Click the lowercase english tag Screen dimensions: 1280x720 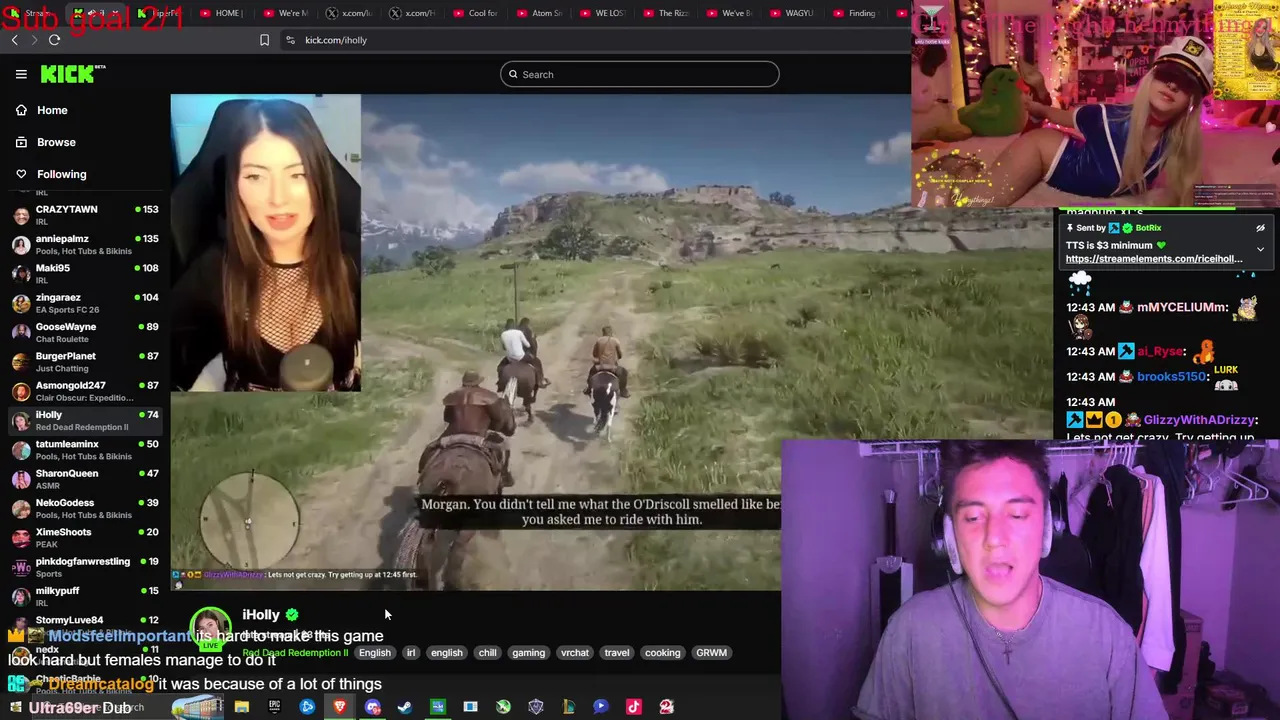[x=446, y=653]
